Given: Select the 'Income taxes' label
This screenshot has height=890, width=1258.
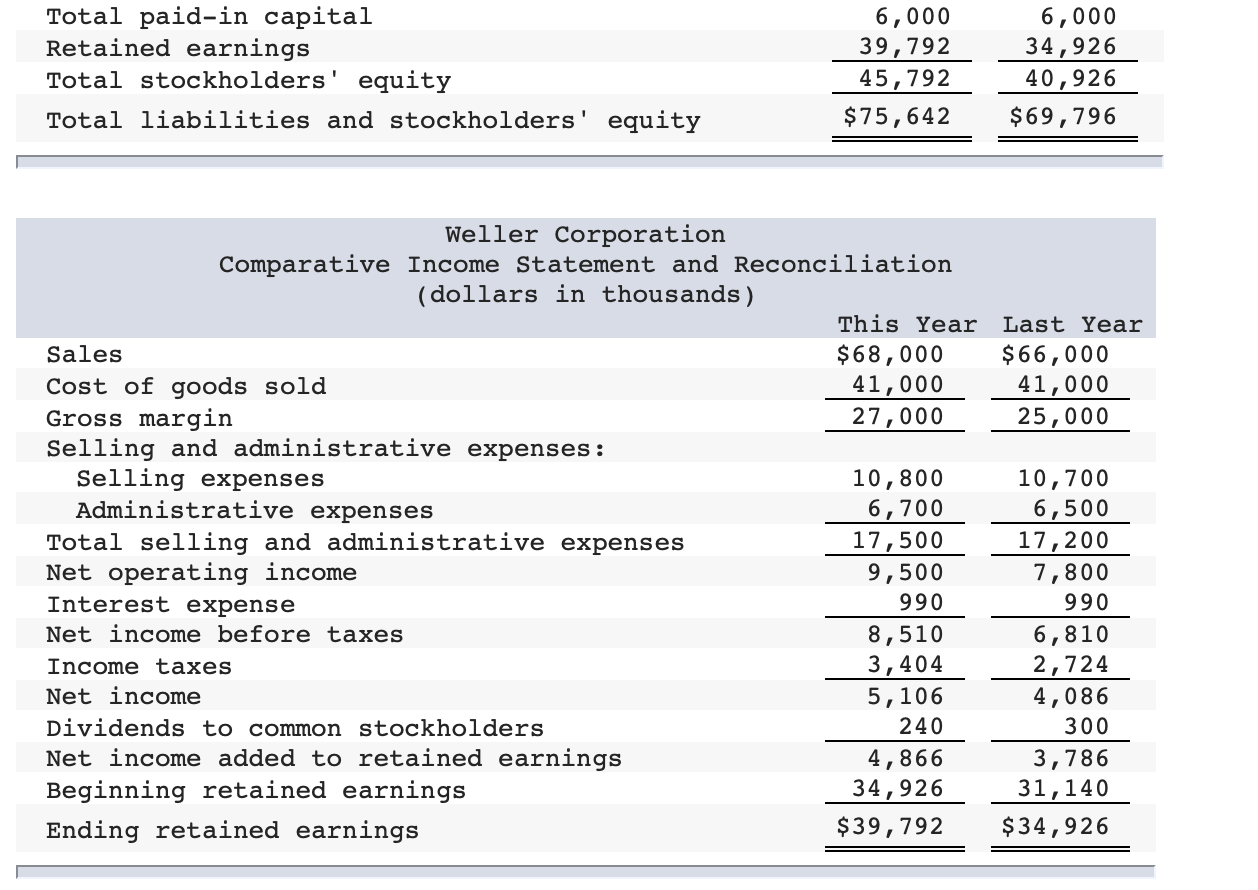Looking at the screenshot, I should tap(139, 667).
